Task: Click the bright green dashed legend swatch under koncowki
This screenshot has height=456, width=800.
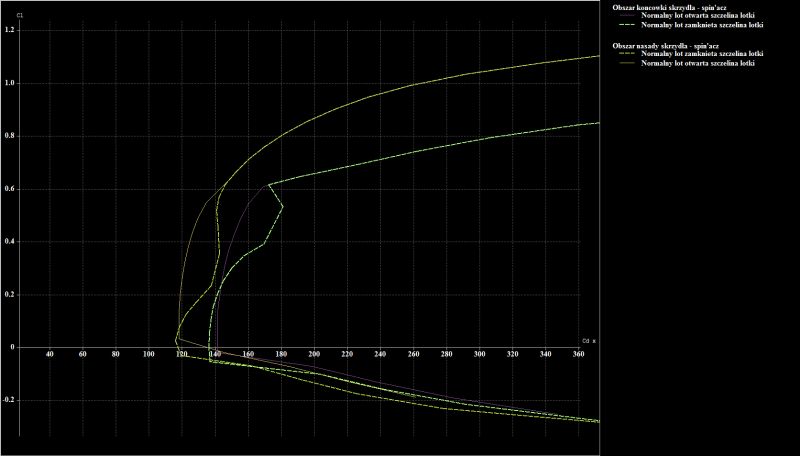Action: (625, 25)
